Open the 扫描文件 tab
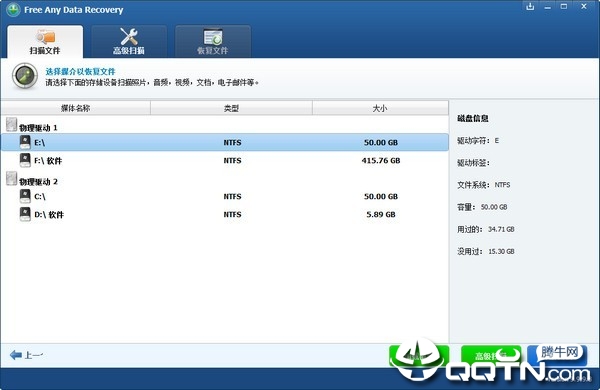This screenshot has width=600, height=390. (45, 42)
